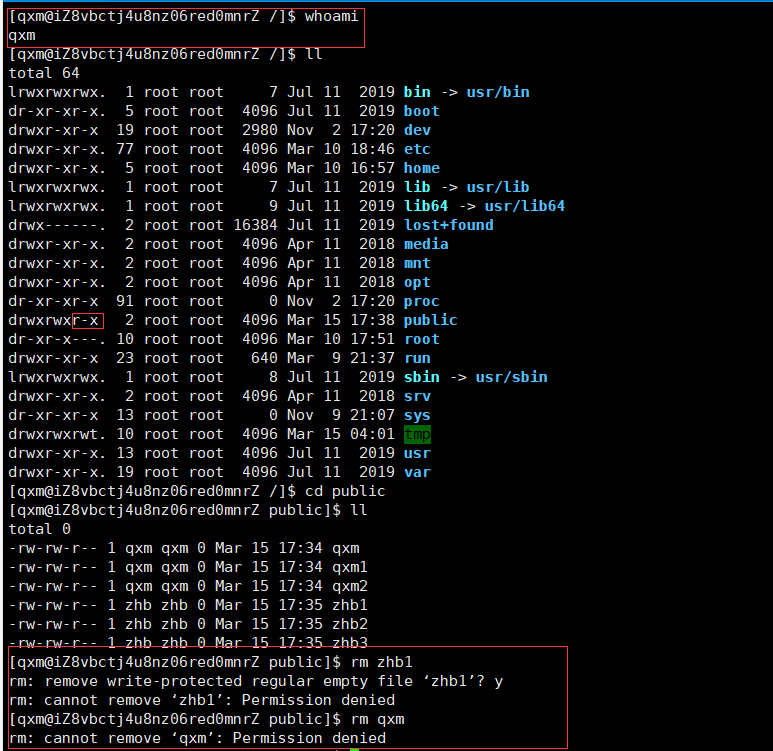Select the 'usr/bin' symlink target
The height and width of the screenshot is (751, 773).
[x=498, y=92]
